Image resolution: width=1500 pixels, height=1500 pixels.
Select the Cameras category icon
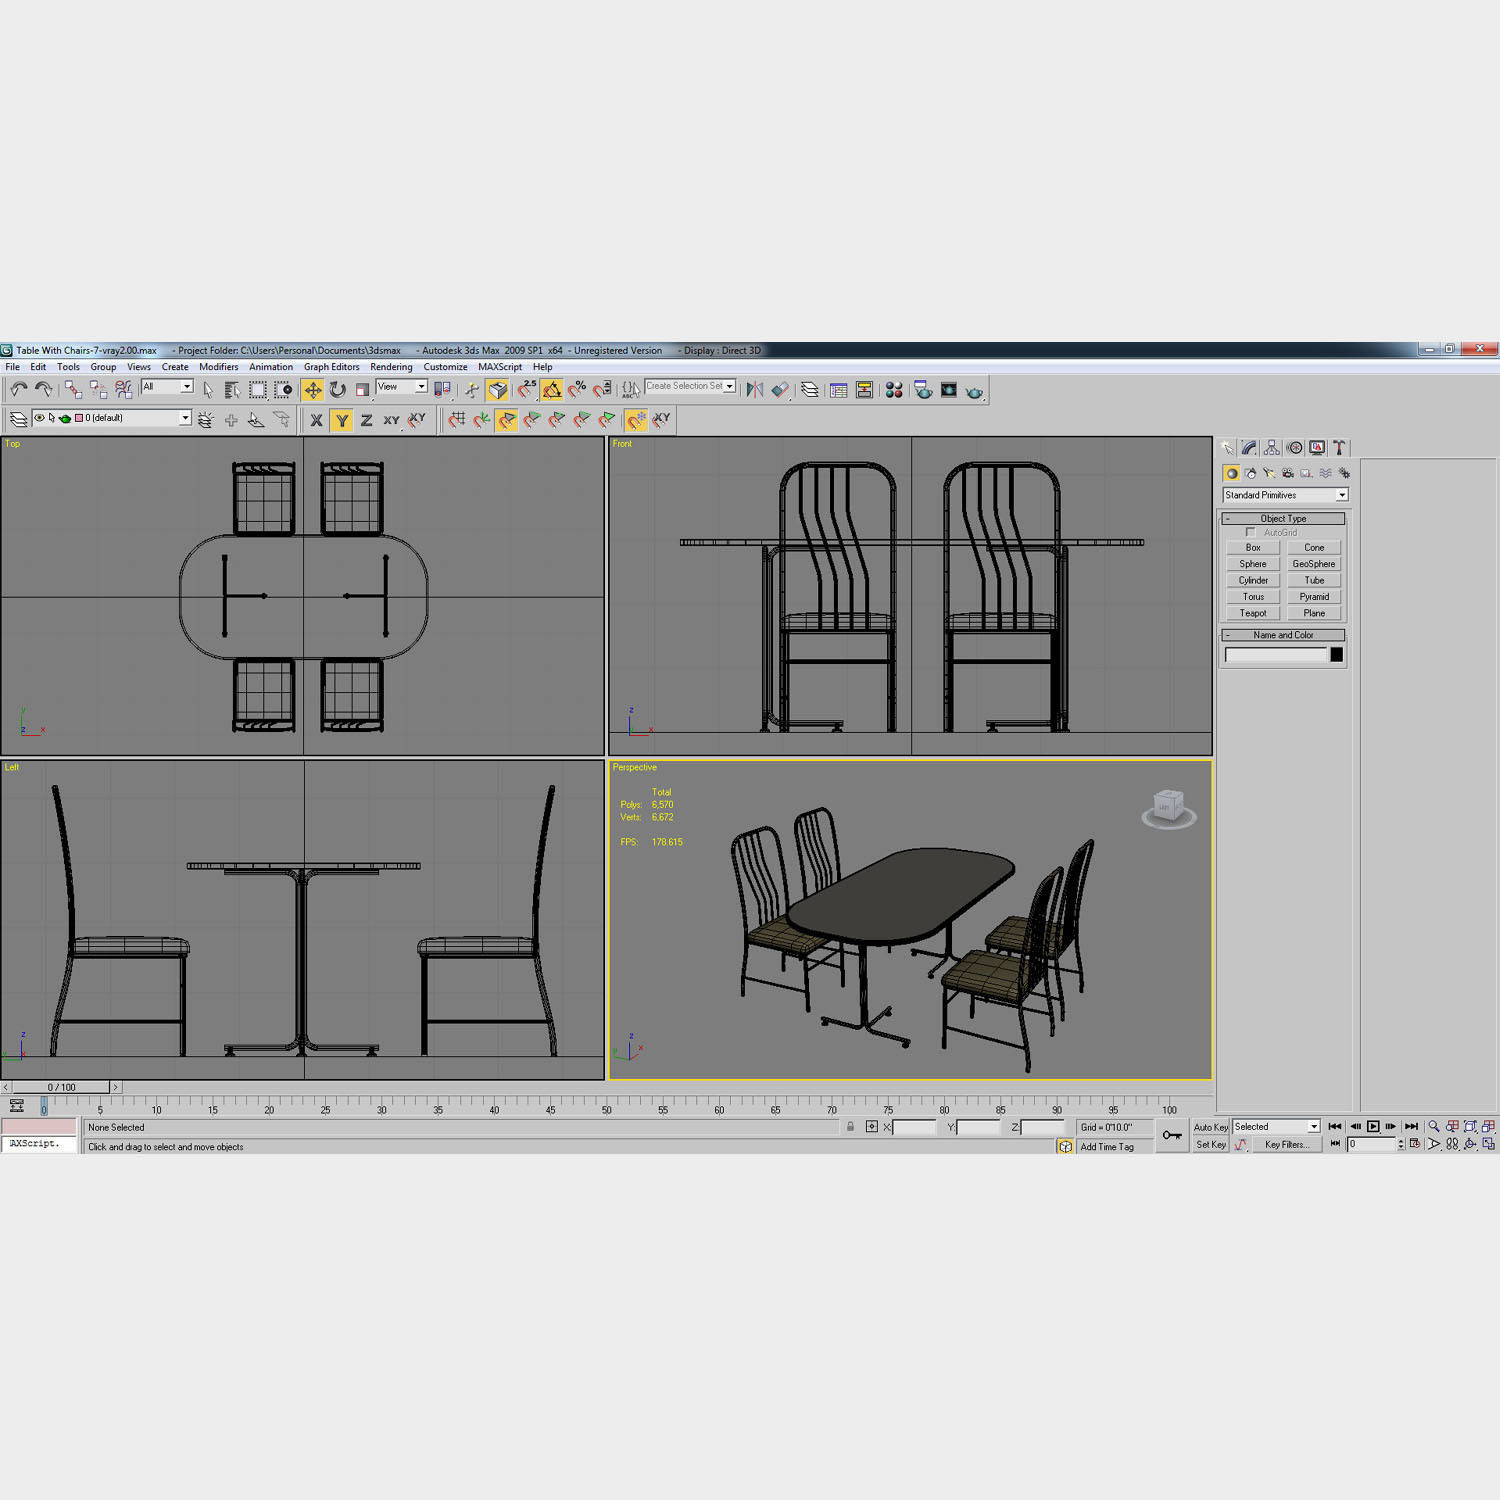pyautogui.click(x=1288, y=473)
